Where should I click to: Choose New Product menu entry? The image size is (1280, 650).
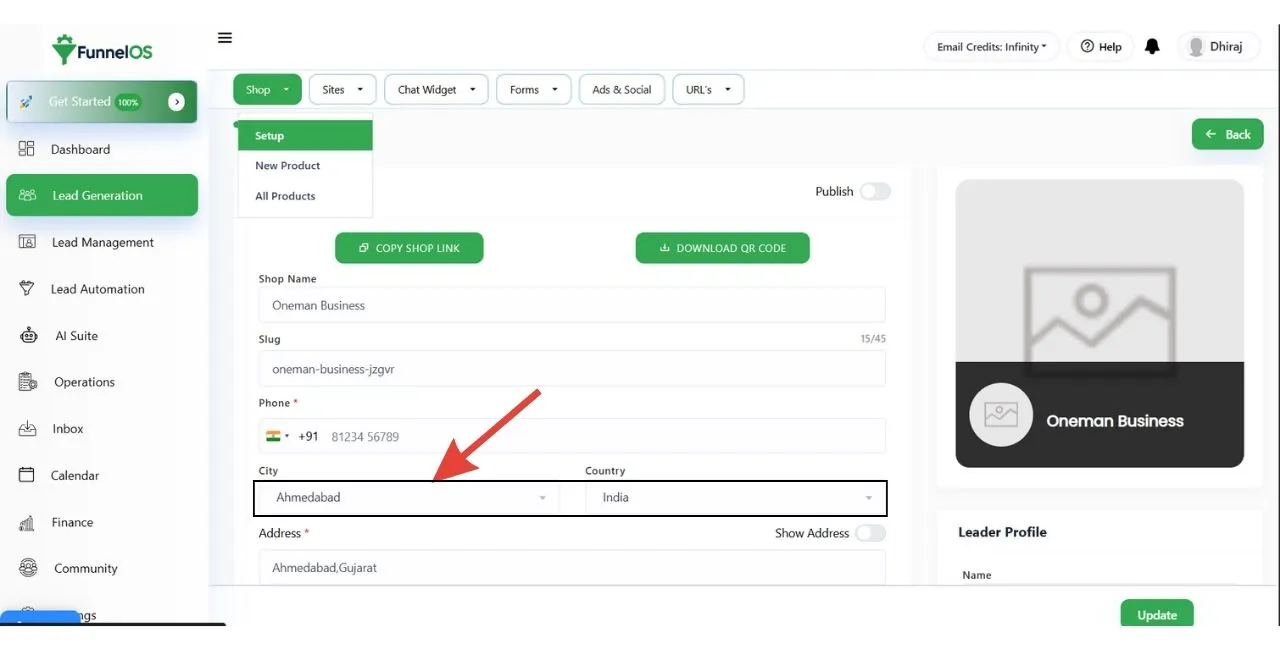coord(287,166)
